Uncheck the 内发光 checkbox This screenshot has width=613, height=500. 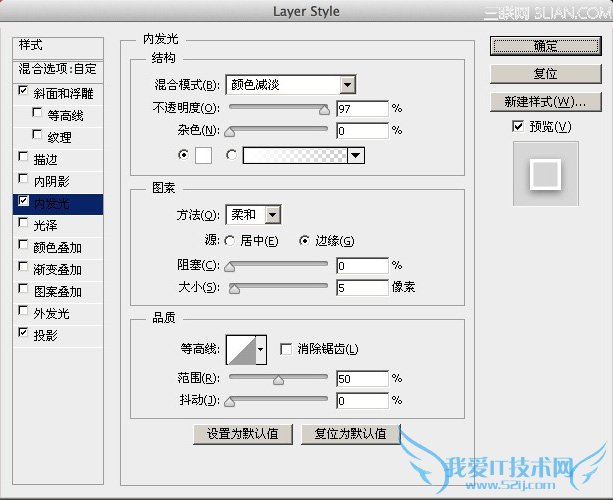[x=23, y=201]
